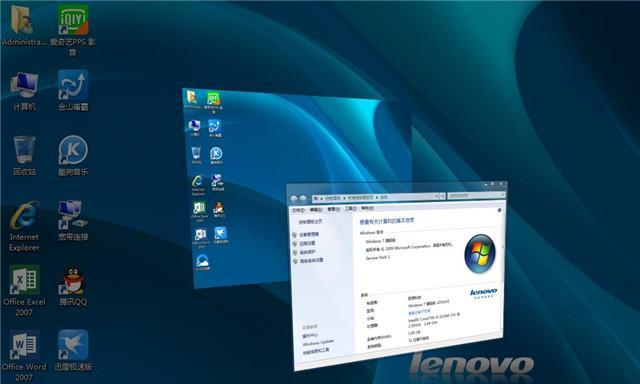Open 系统保护 from the System sidebar
Viewport: 640px width, 384px height.
(307, 252)
